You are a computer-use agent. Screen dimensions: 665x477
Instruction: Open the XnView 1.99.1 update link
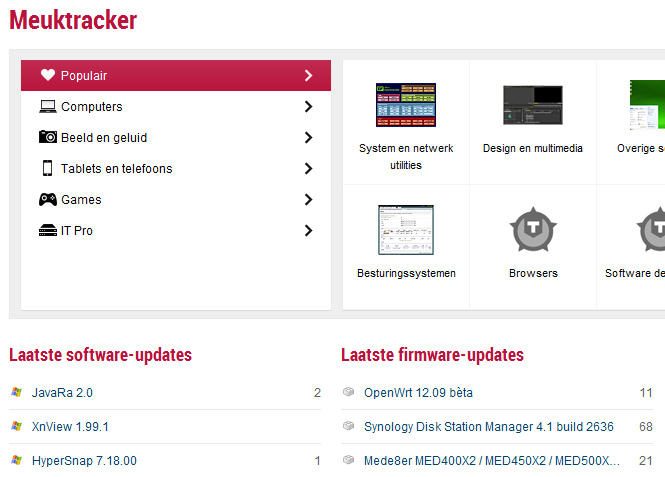[70, 427]
